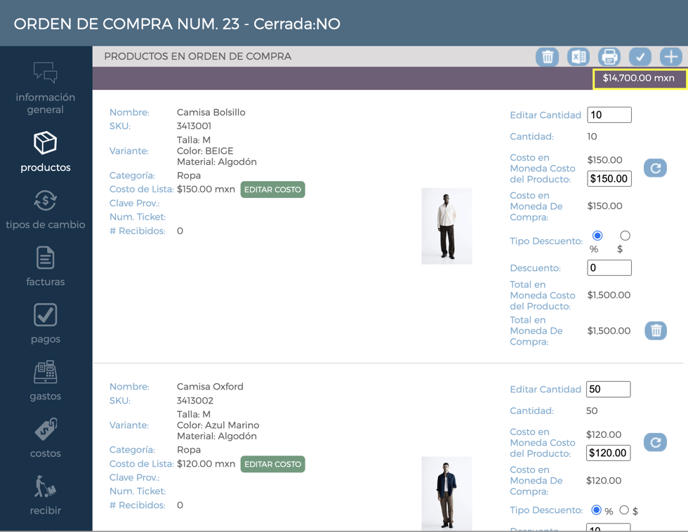Image resolution: width=688 pixels, height=532 pixels.
Task: Click SKU value 3413001
Action: [x=194, y=126]
